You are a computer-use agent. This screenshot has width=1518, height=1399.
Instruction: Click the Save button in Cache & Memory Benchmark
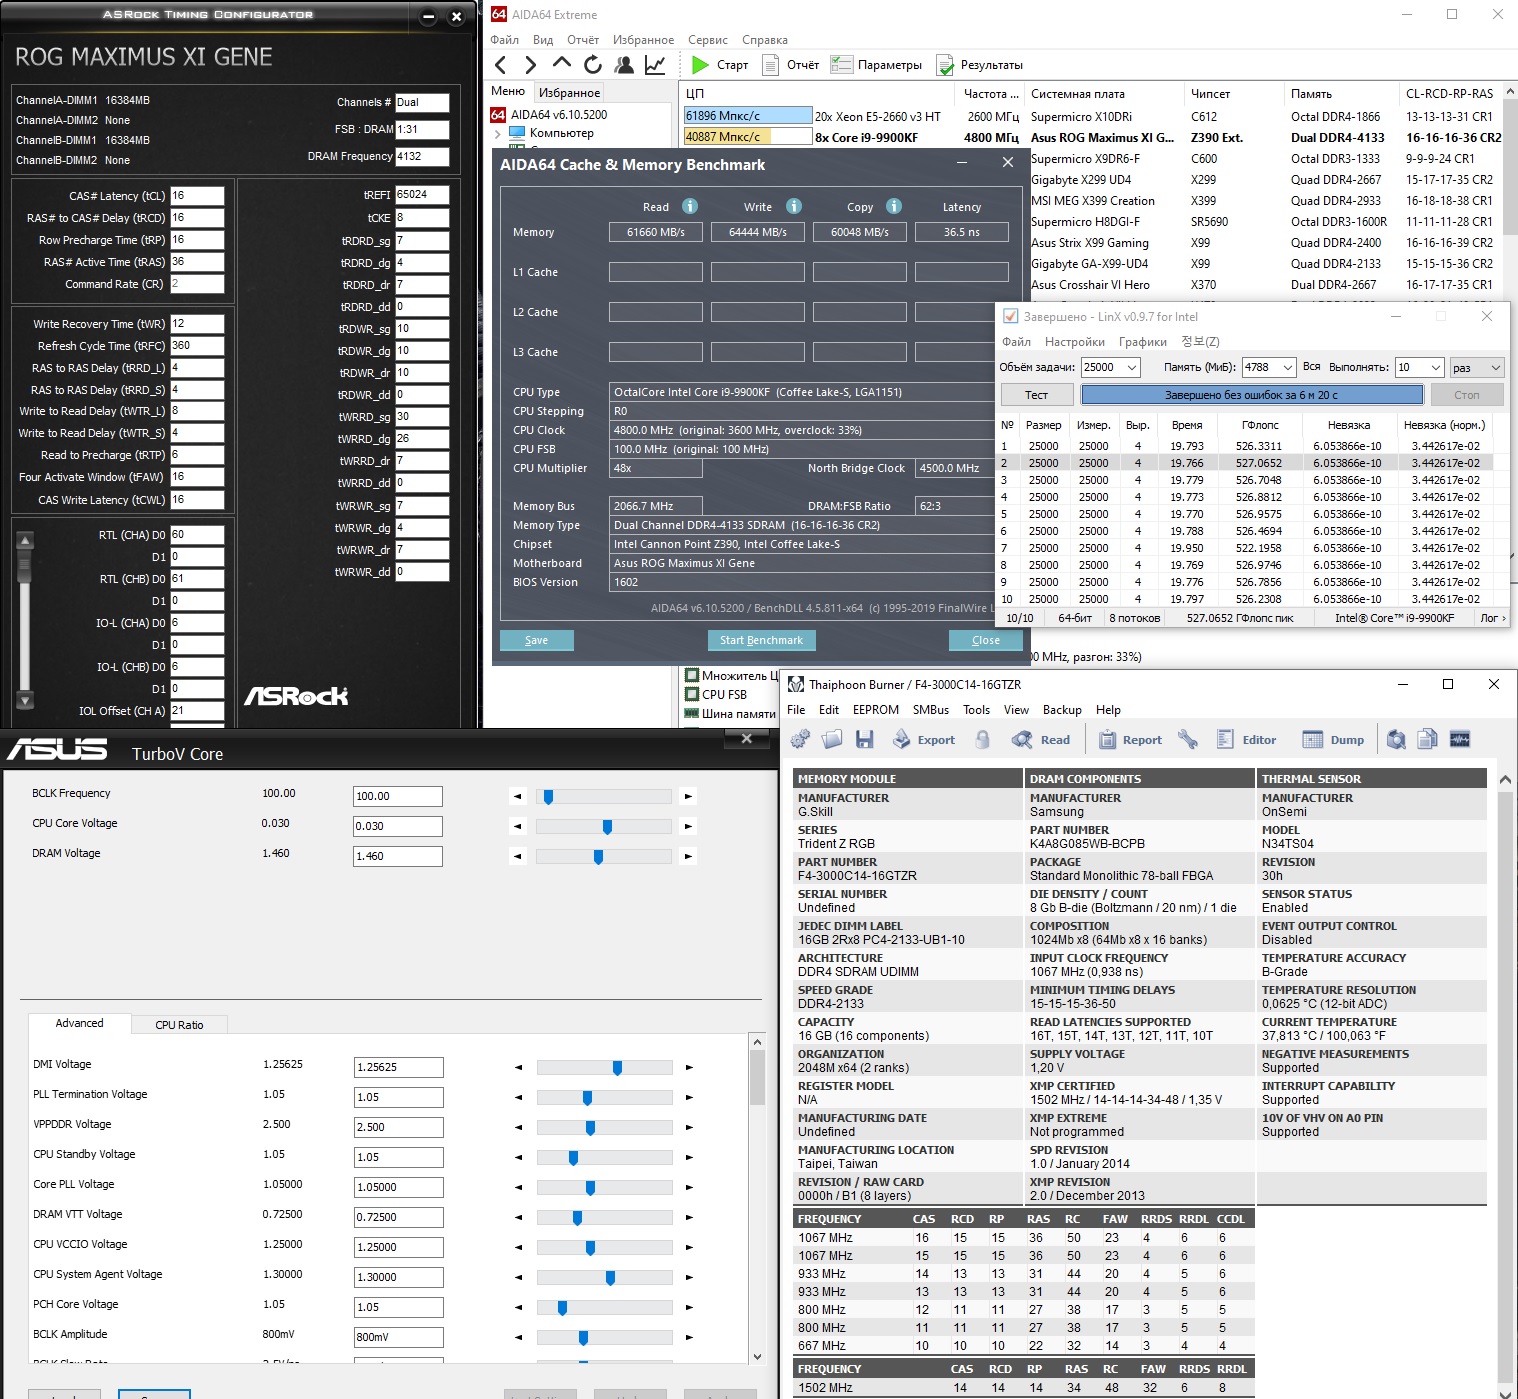(537, 640)
